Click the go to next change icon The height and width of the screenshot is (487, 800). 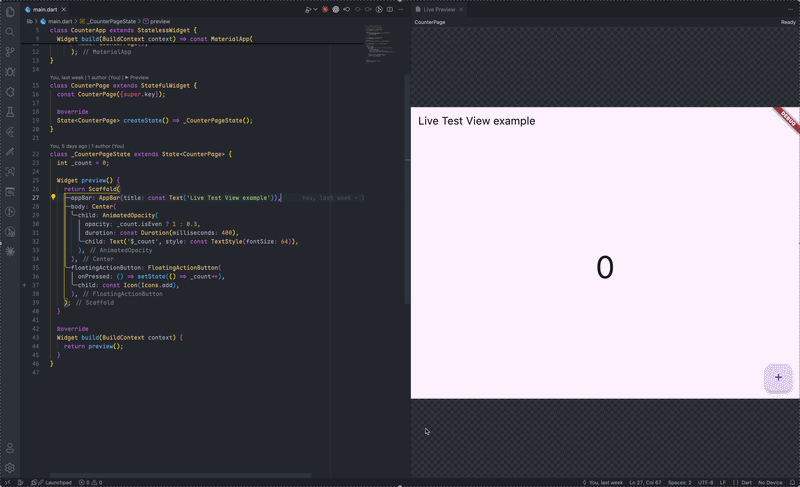click(368, 9)
